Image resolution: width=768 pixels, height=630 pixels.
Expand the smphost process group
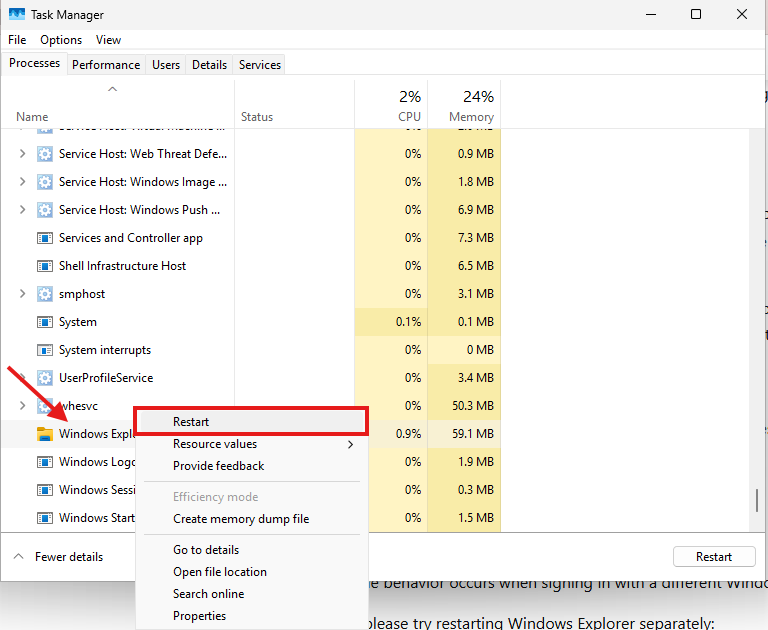[22, 294]
